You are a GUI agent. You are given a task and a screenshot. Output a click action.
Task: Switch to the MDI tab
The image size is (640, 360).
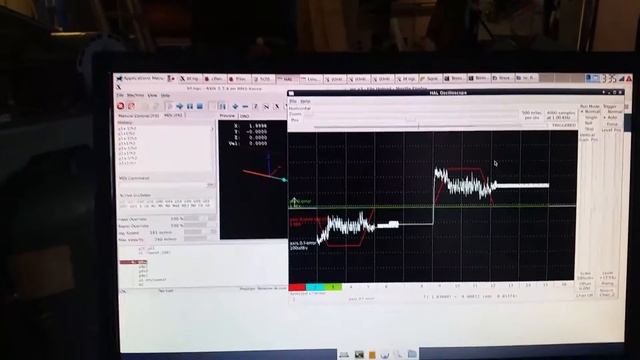point(173,116)
